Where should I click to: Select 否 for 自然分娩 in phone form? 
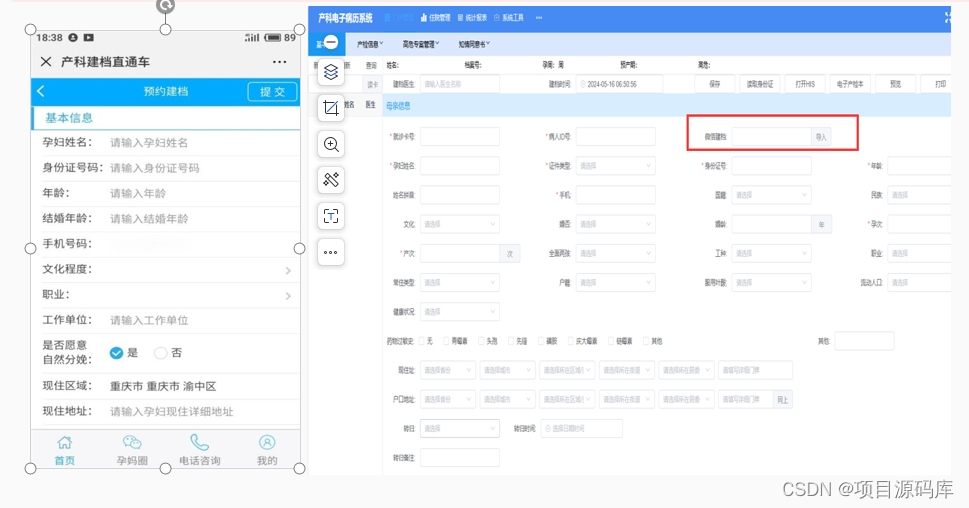click(x=161, y=353)
